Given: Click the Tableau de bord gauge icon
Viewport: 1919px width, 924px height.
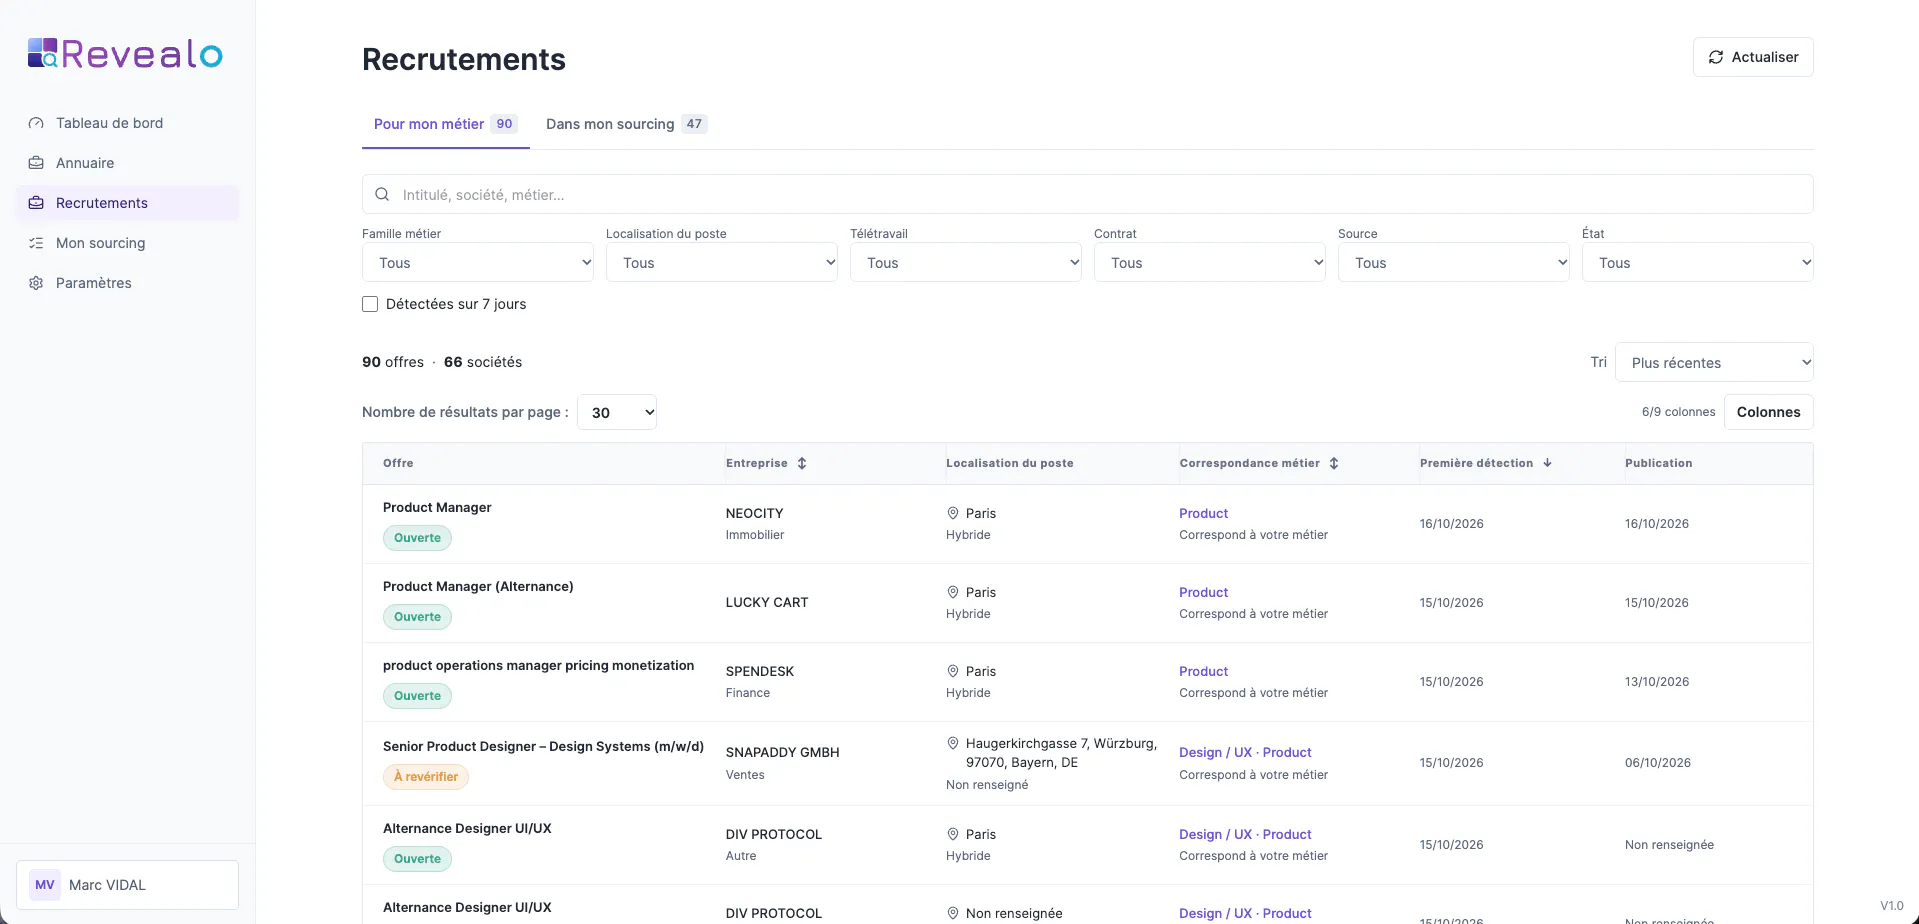Looking at the screenshot, I should coord(36,123).
